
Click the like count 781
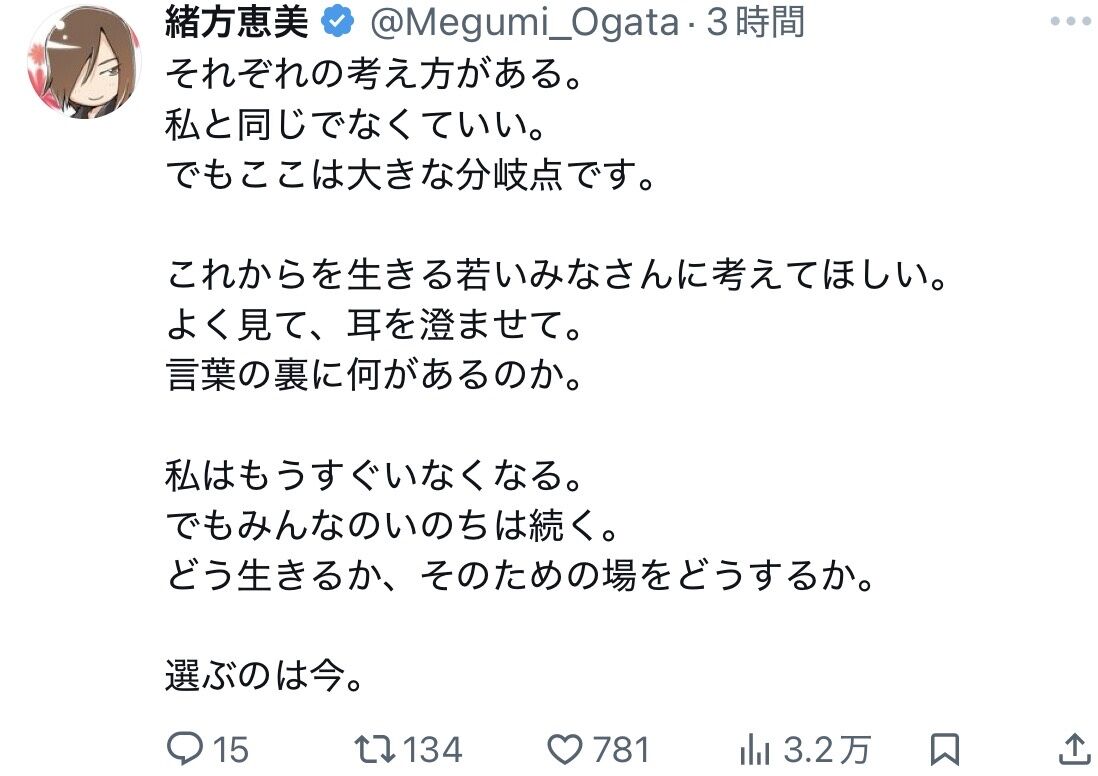tap(621, 749)
